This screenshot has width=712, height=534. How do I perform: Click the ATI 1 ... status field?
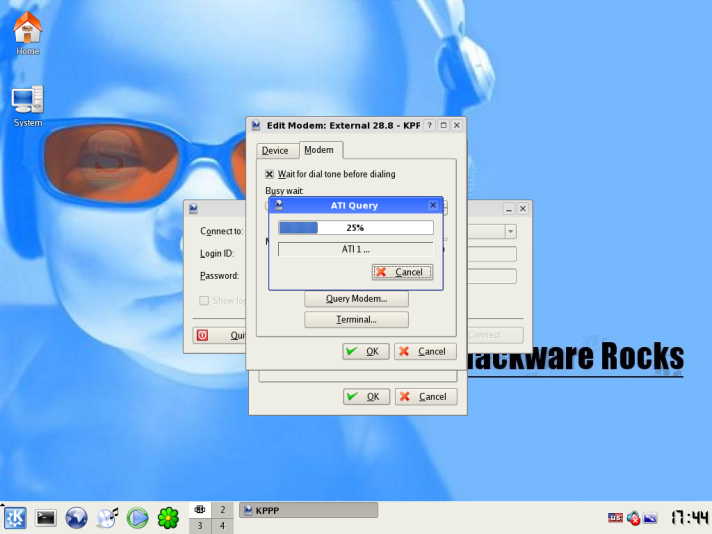point(356,249)
